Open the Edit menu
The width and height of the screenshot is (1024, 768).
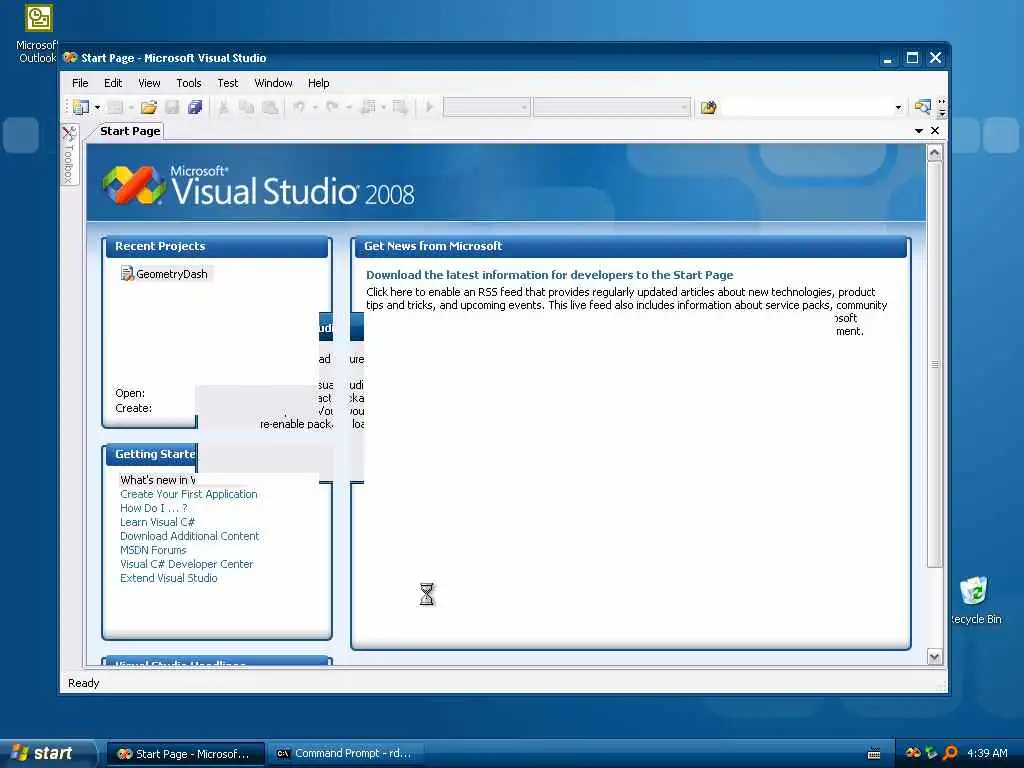(113, 83)
